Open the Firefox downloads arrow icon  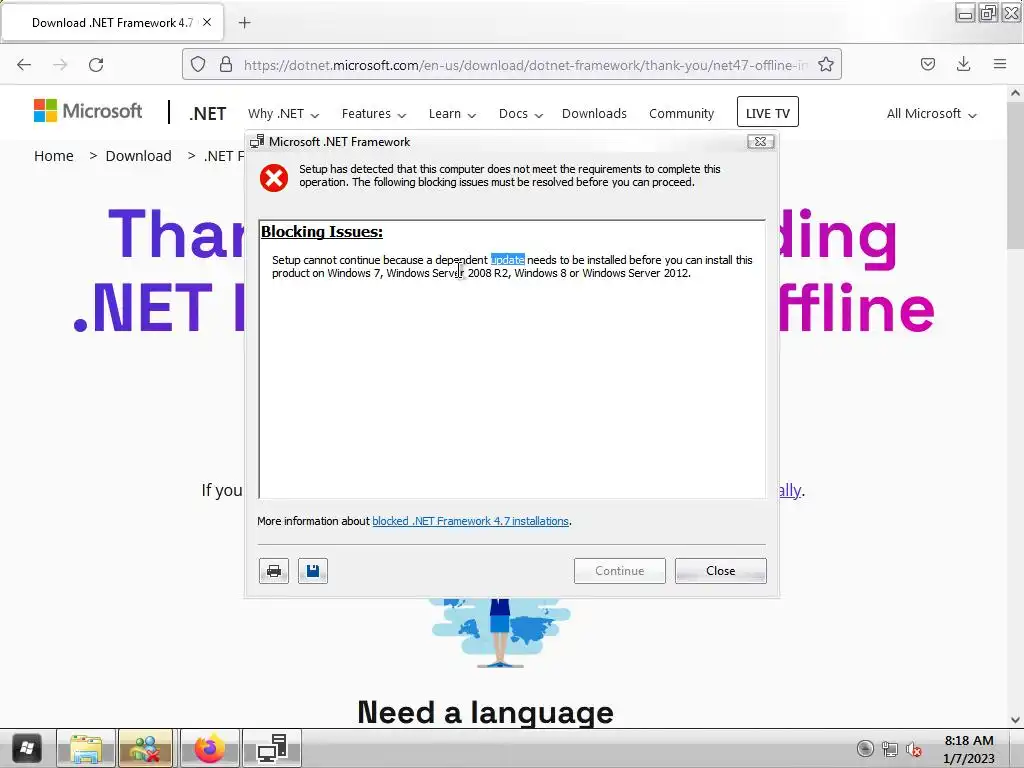click(963, 64)
